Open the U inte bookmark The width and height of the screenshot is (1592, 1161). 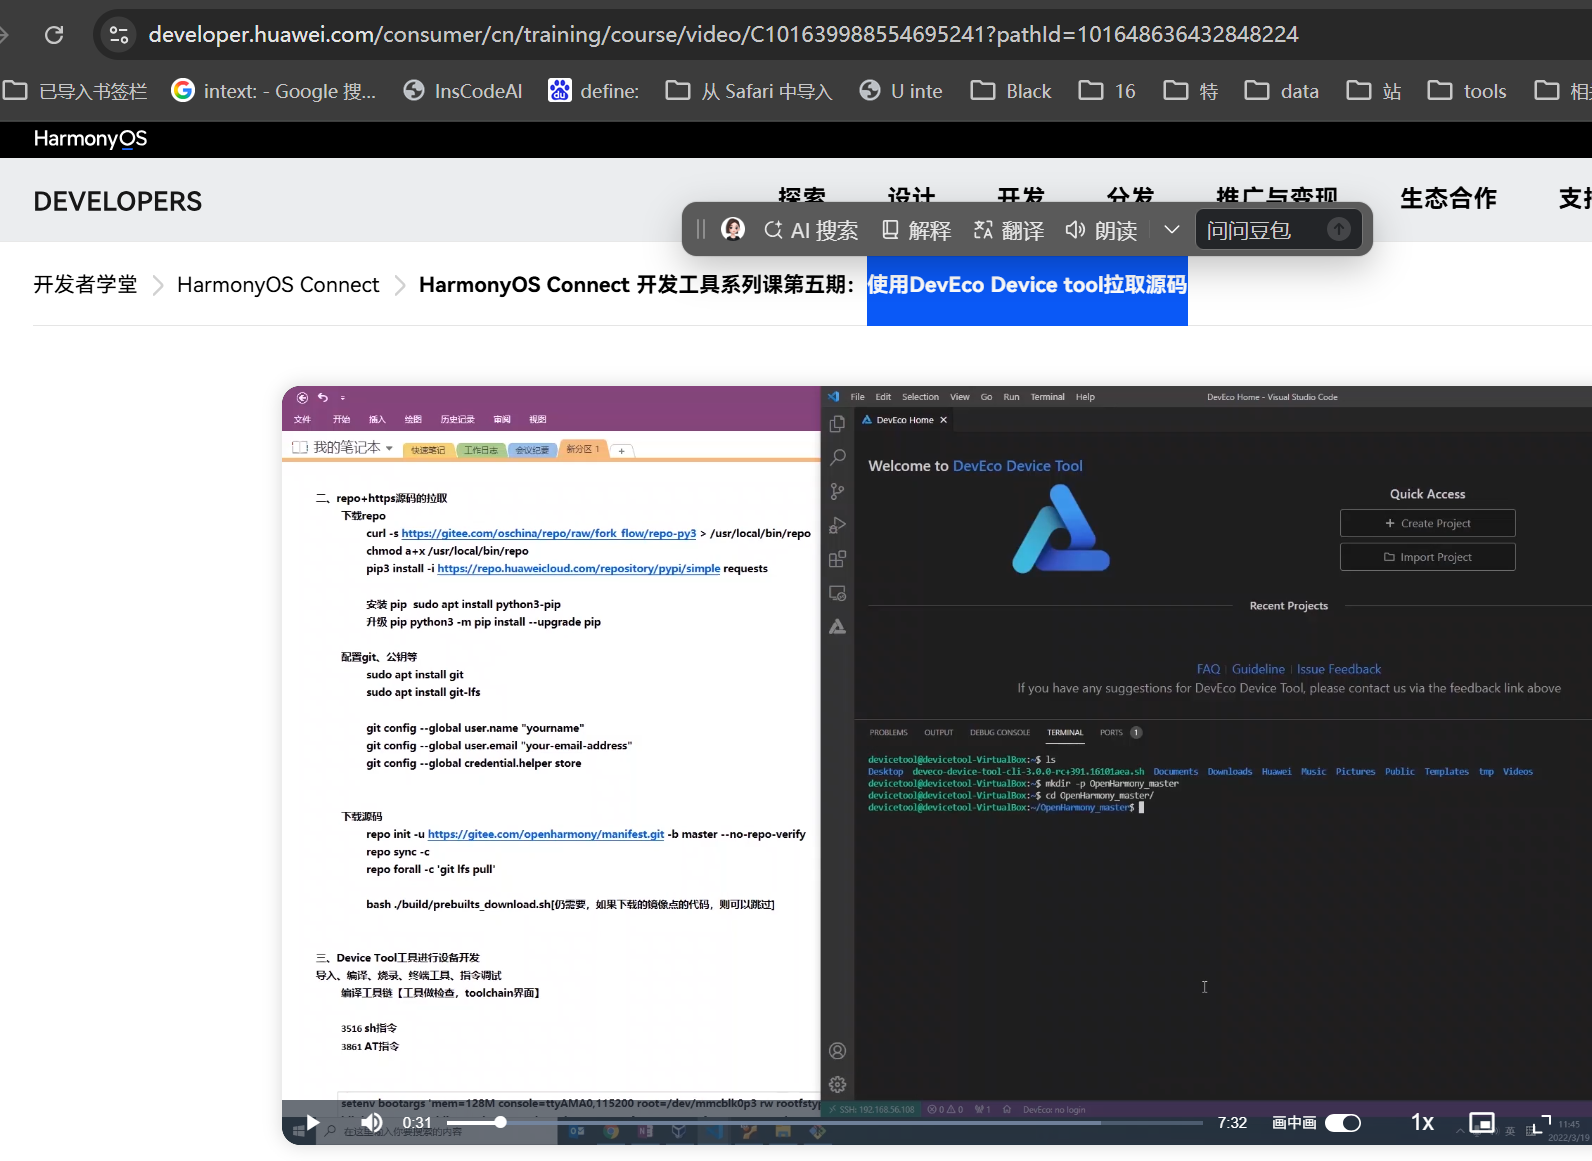pos(901,91)
